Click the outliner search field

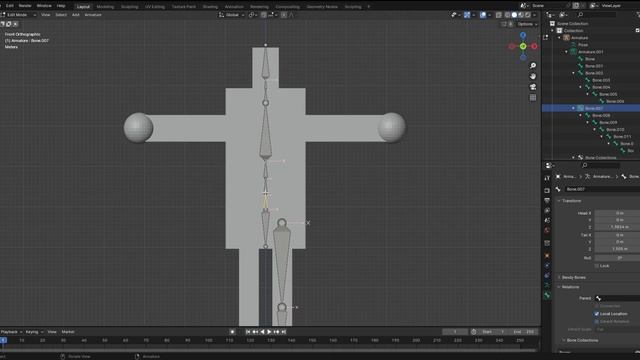(x=596, y=15)
